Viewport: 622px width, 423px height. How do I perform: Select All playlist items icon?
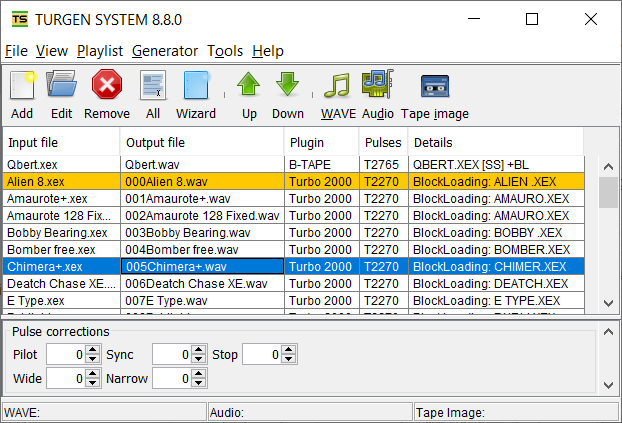click(x=153, y=85)
